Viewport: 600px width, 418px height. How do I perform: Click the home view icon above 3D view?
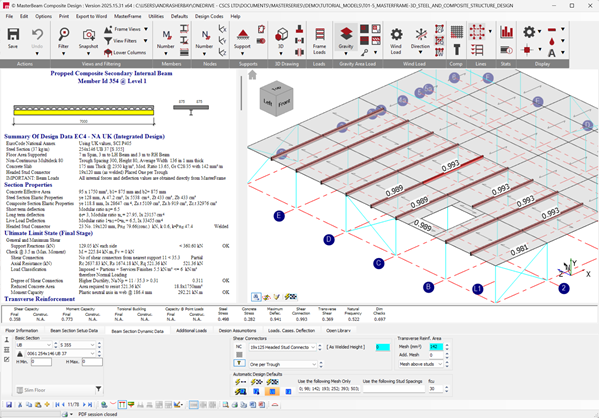[252, 75]
